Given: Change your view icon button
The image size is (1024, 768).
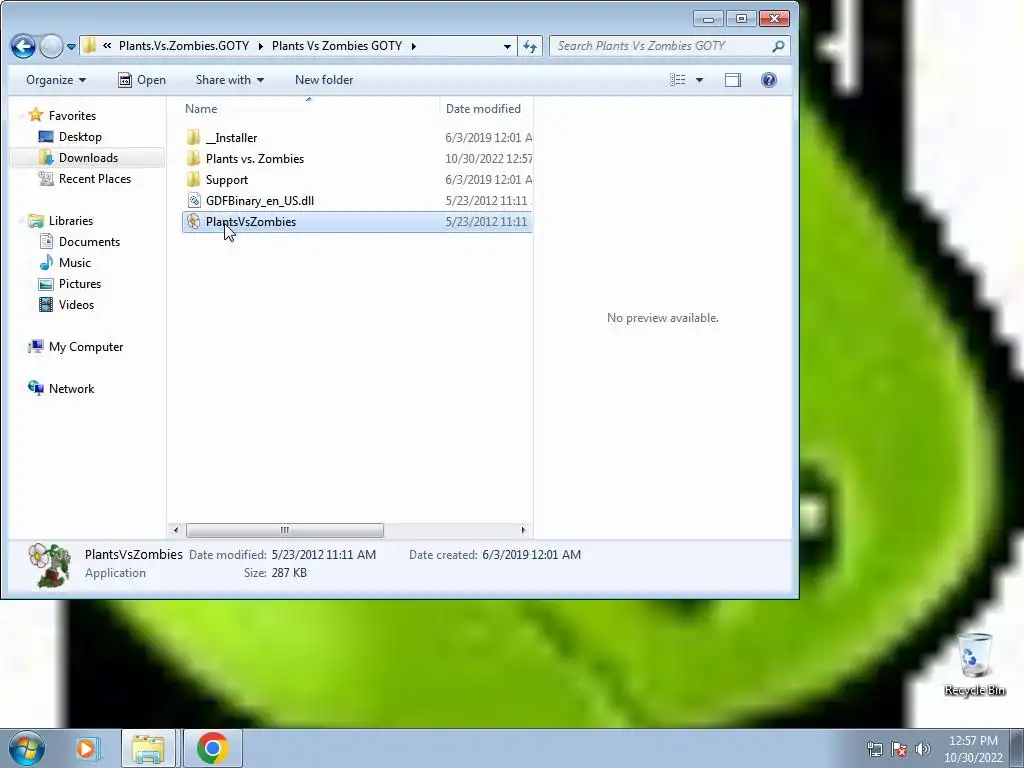Looking at the screenshot, I should tap(678, 80).
